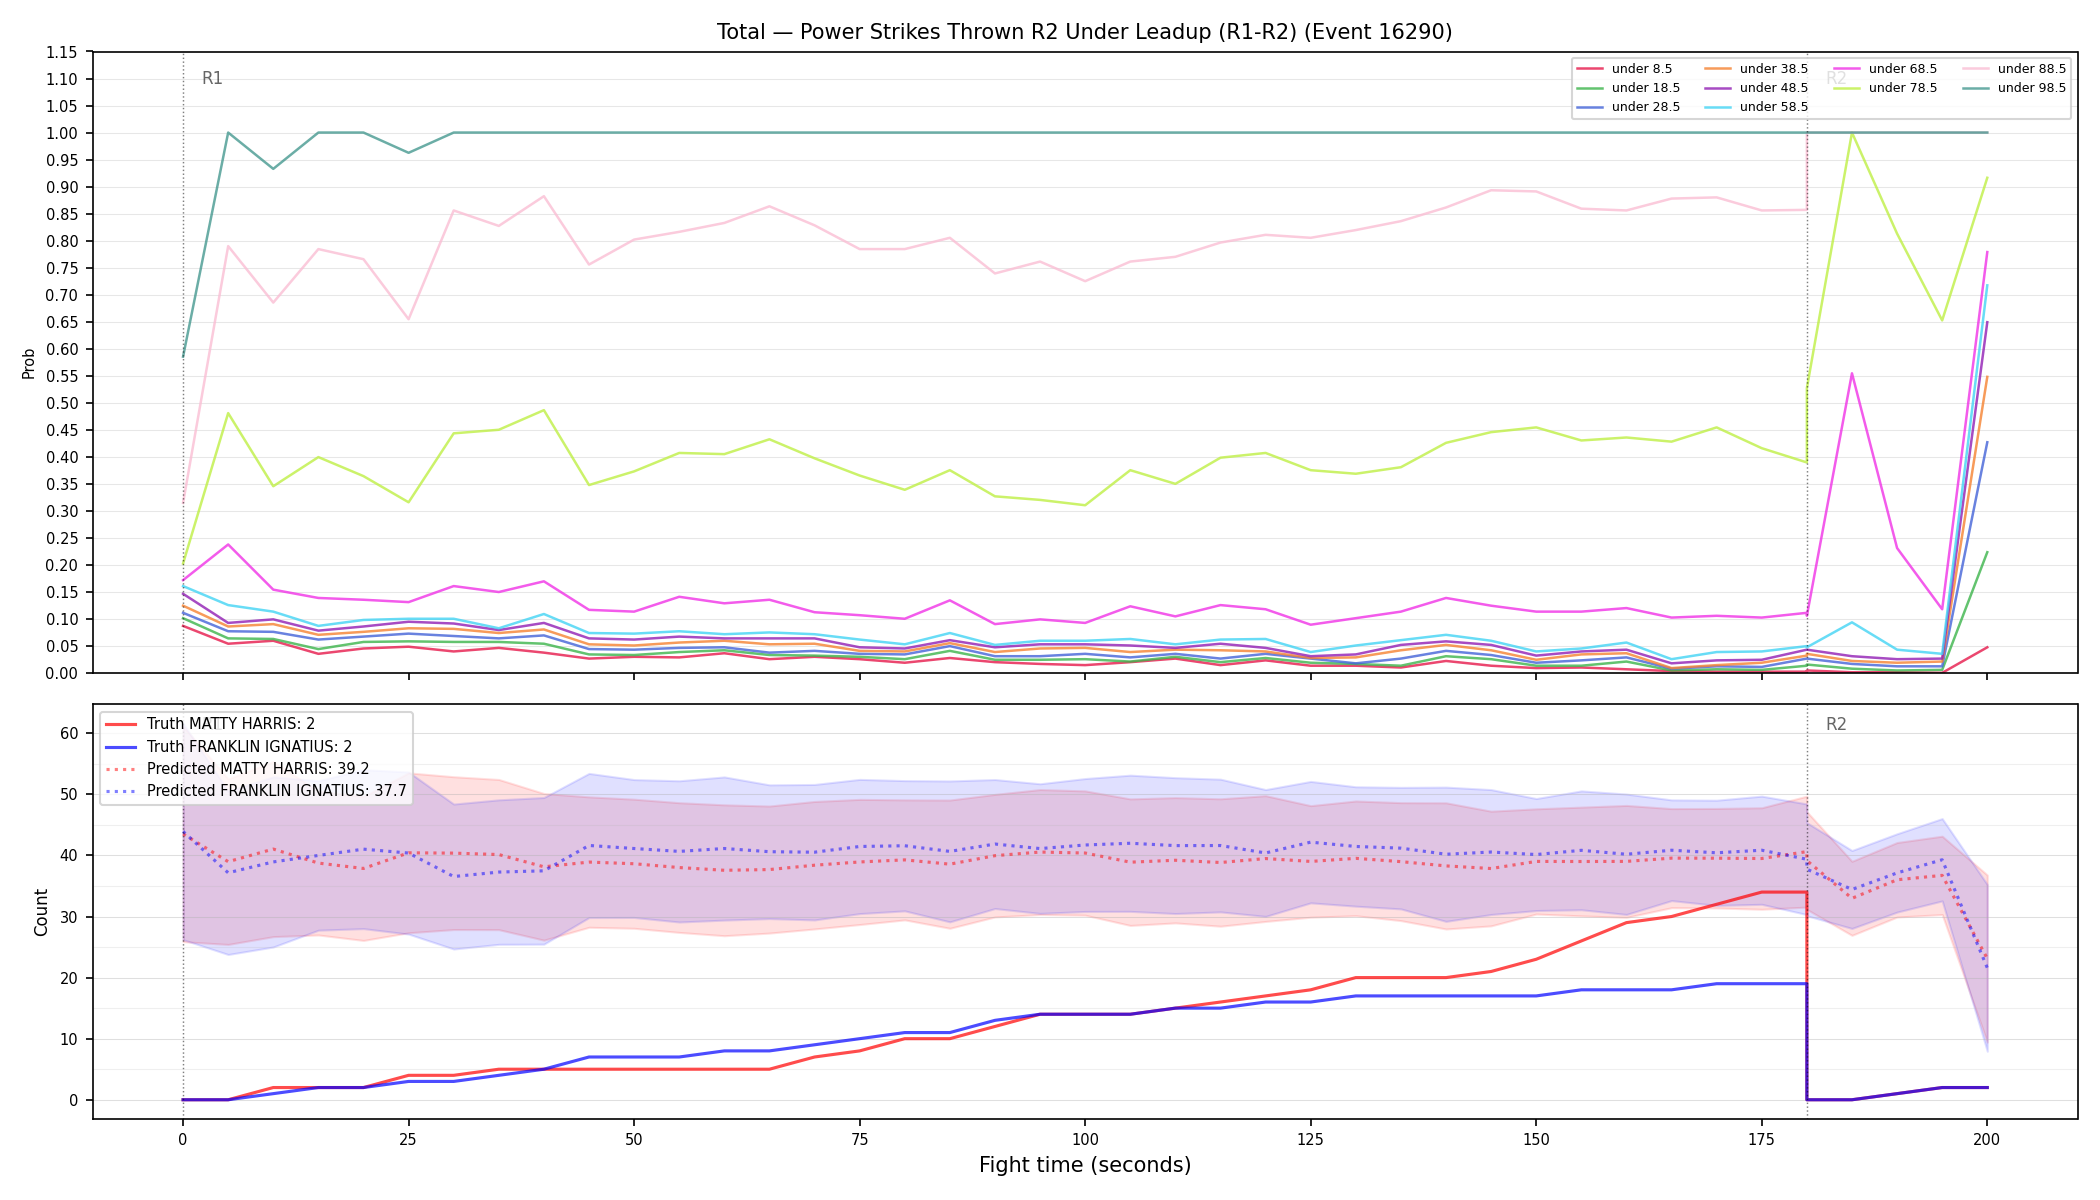
Task: Click the 0.50 tick on Prob axis
Action: 62,403
